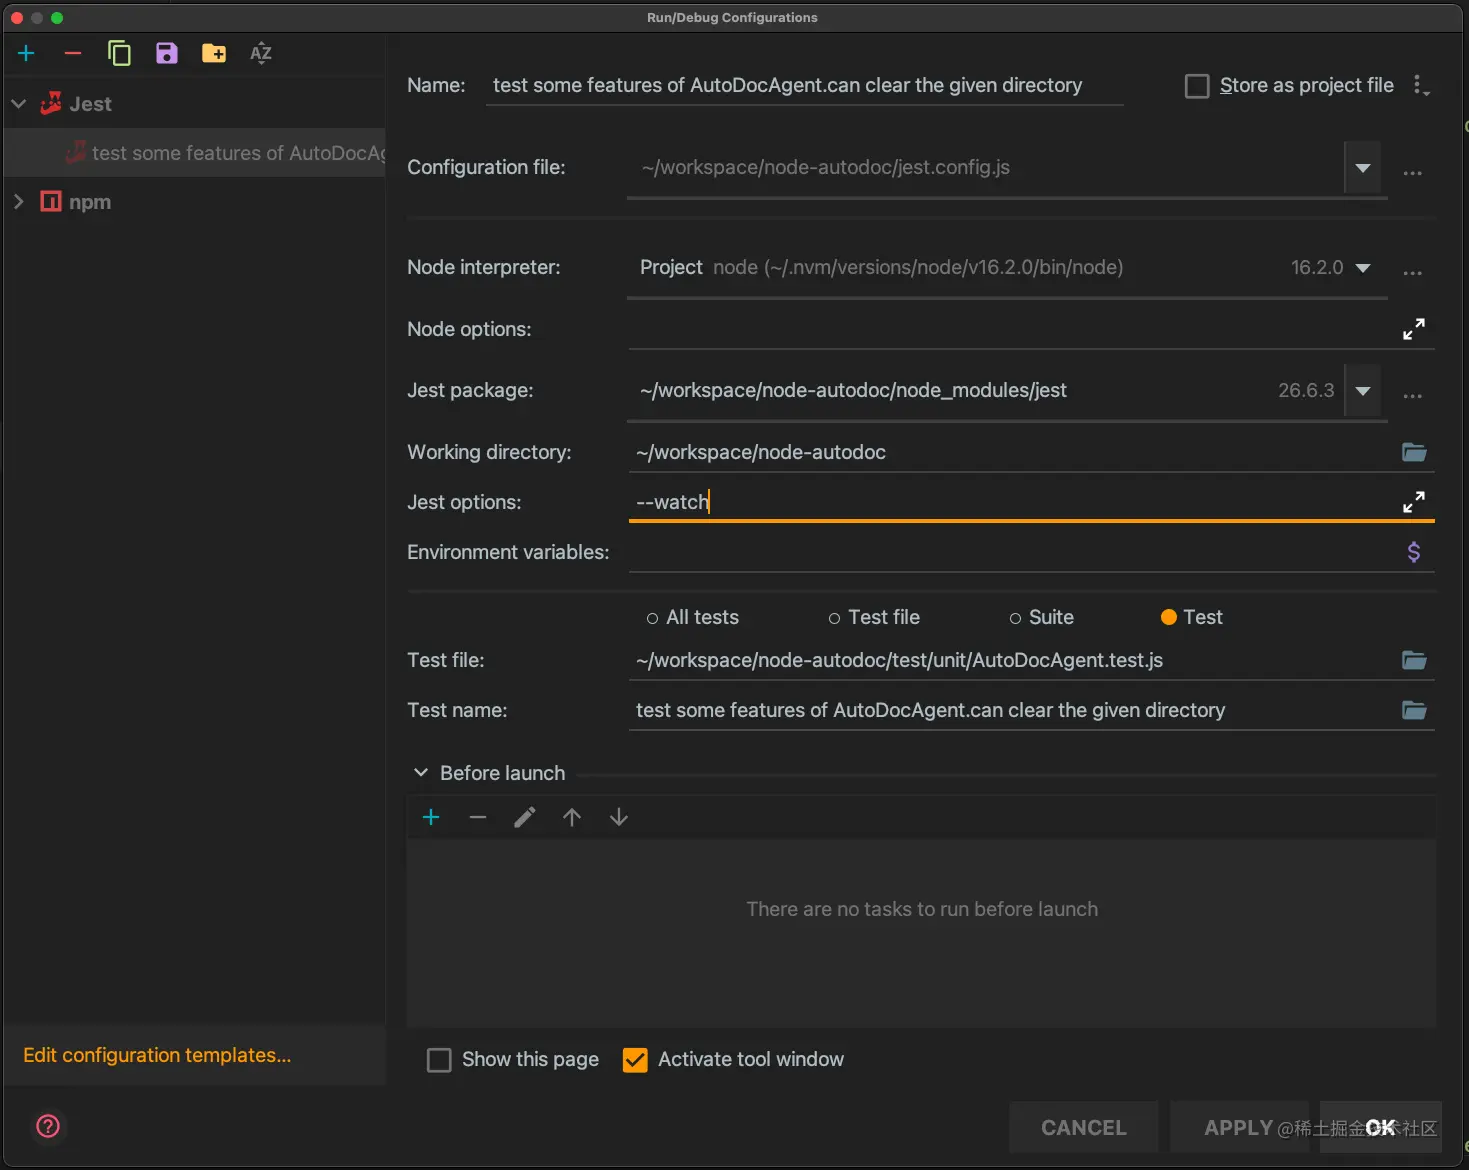Sort configurations alphabetically
This screenshot has height=1170, width=1469.
261,53
